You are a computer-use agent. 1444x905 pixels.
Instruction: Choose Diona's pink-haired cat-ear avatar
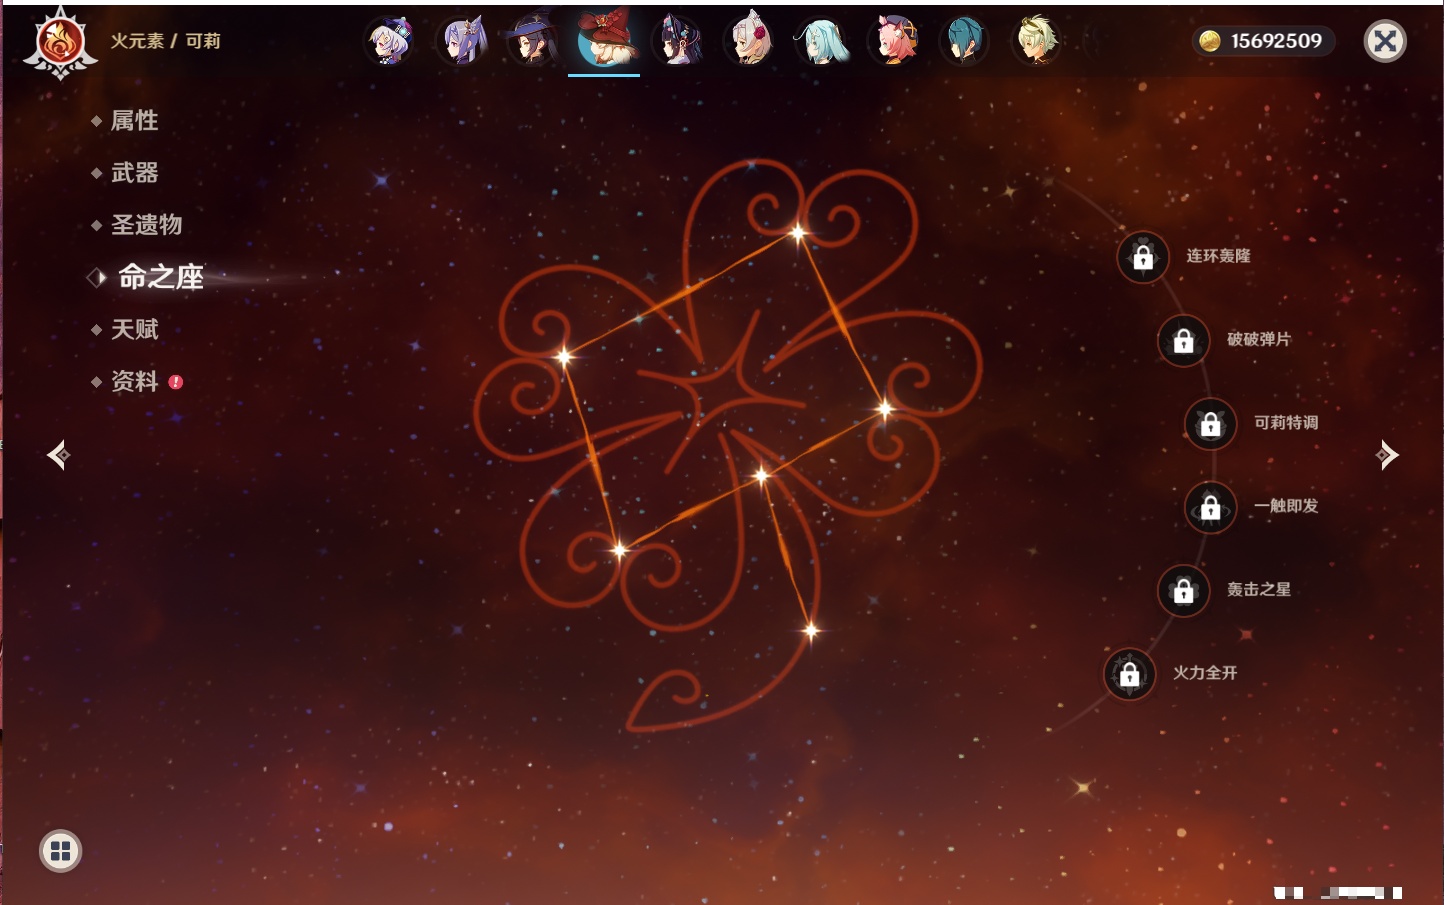tap(893, 42)
